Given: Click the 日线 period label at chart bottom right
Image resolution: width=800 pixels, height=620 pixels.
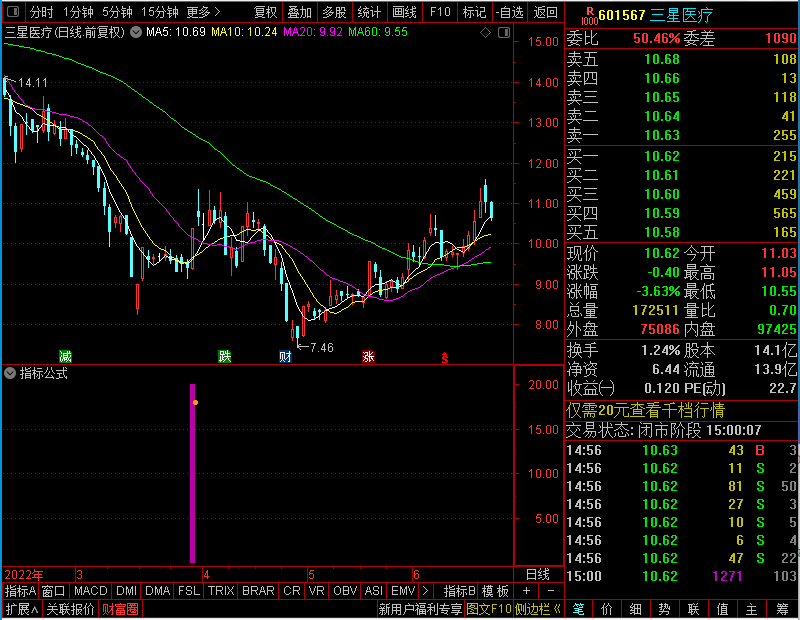Looking at the screenshot, I should coord(538,575).
